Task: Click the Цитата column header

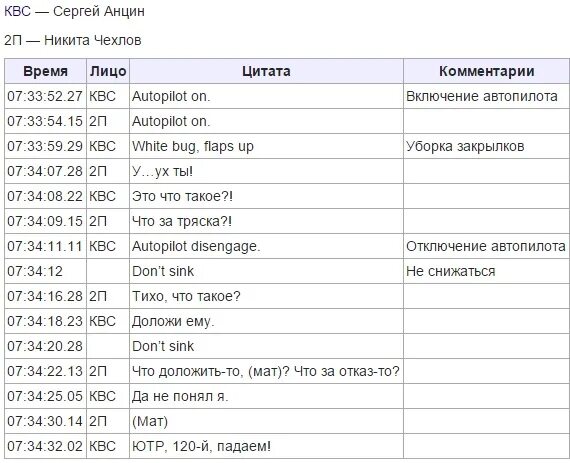Action: tap(266, 71)
